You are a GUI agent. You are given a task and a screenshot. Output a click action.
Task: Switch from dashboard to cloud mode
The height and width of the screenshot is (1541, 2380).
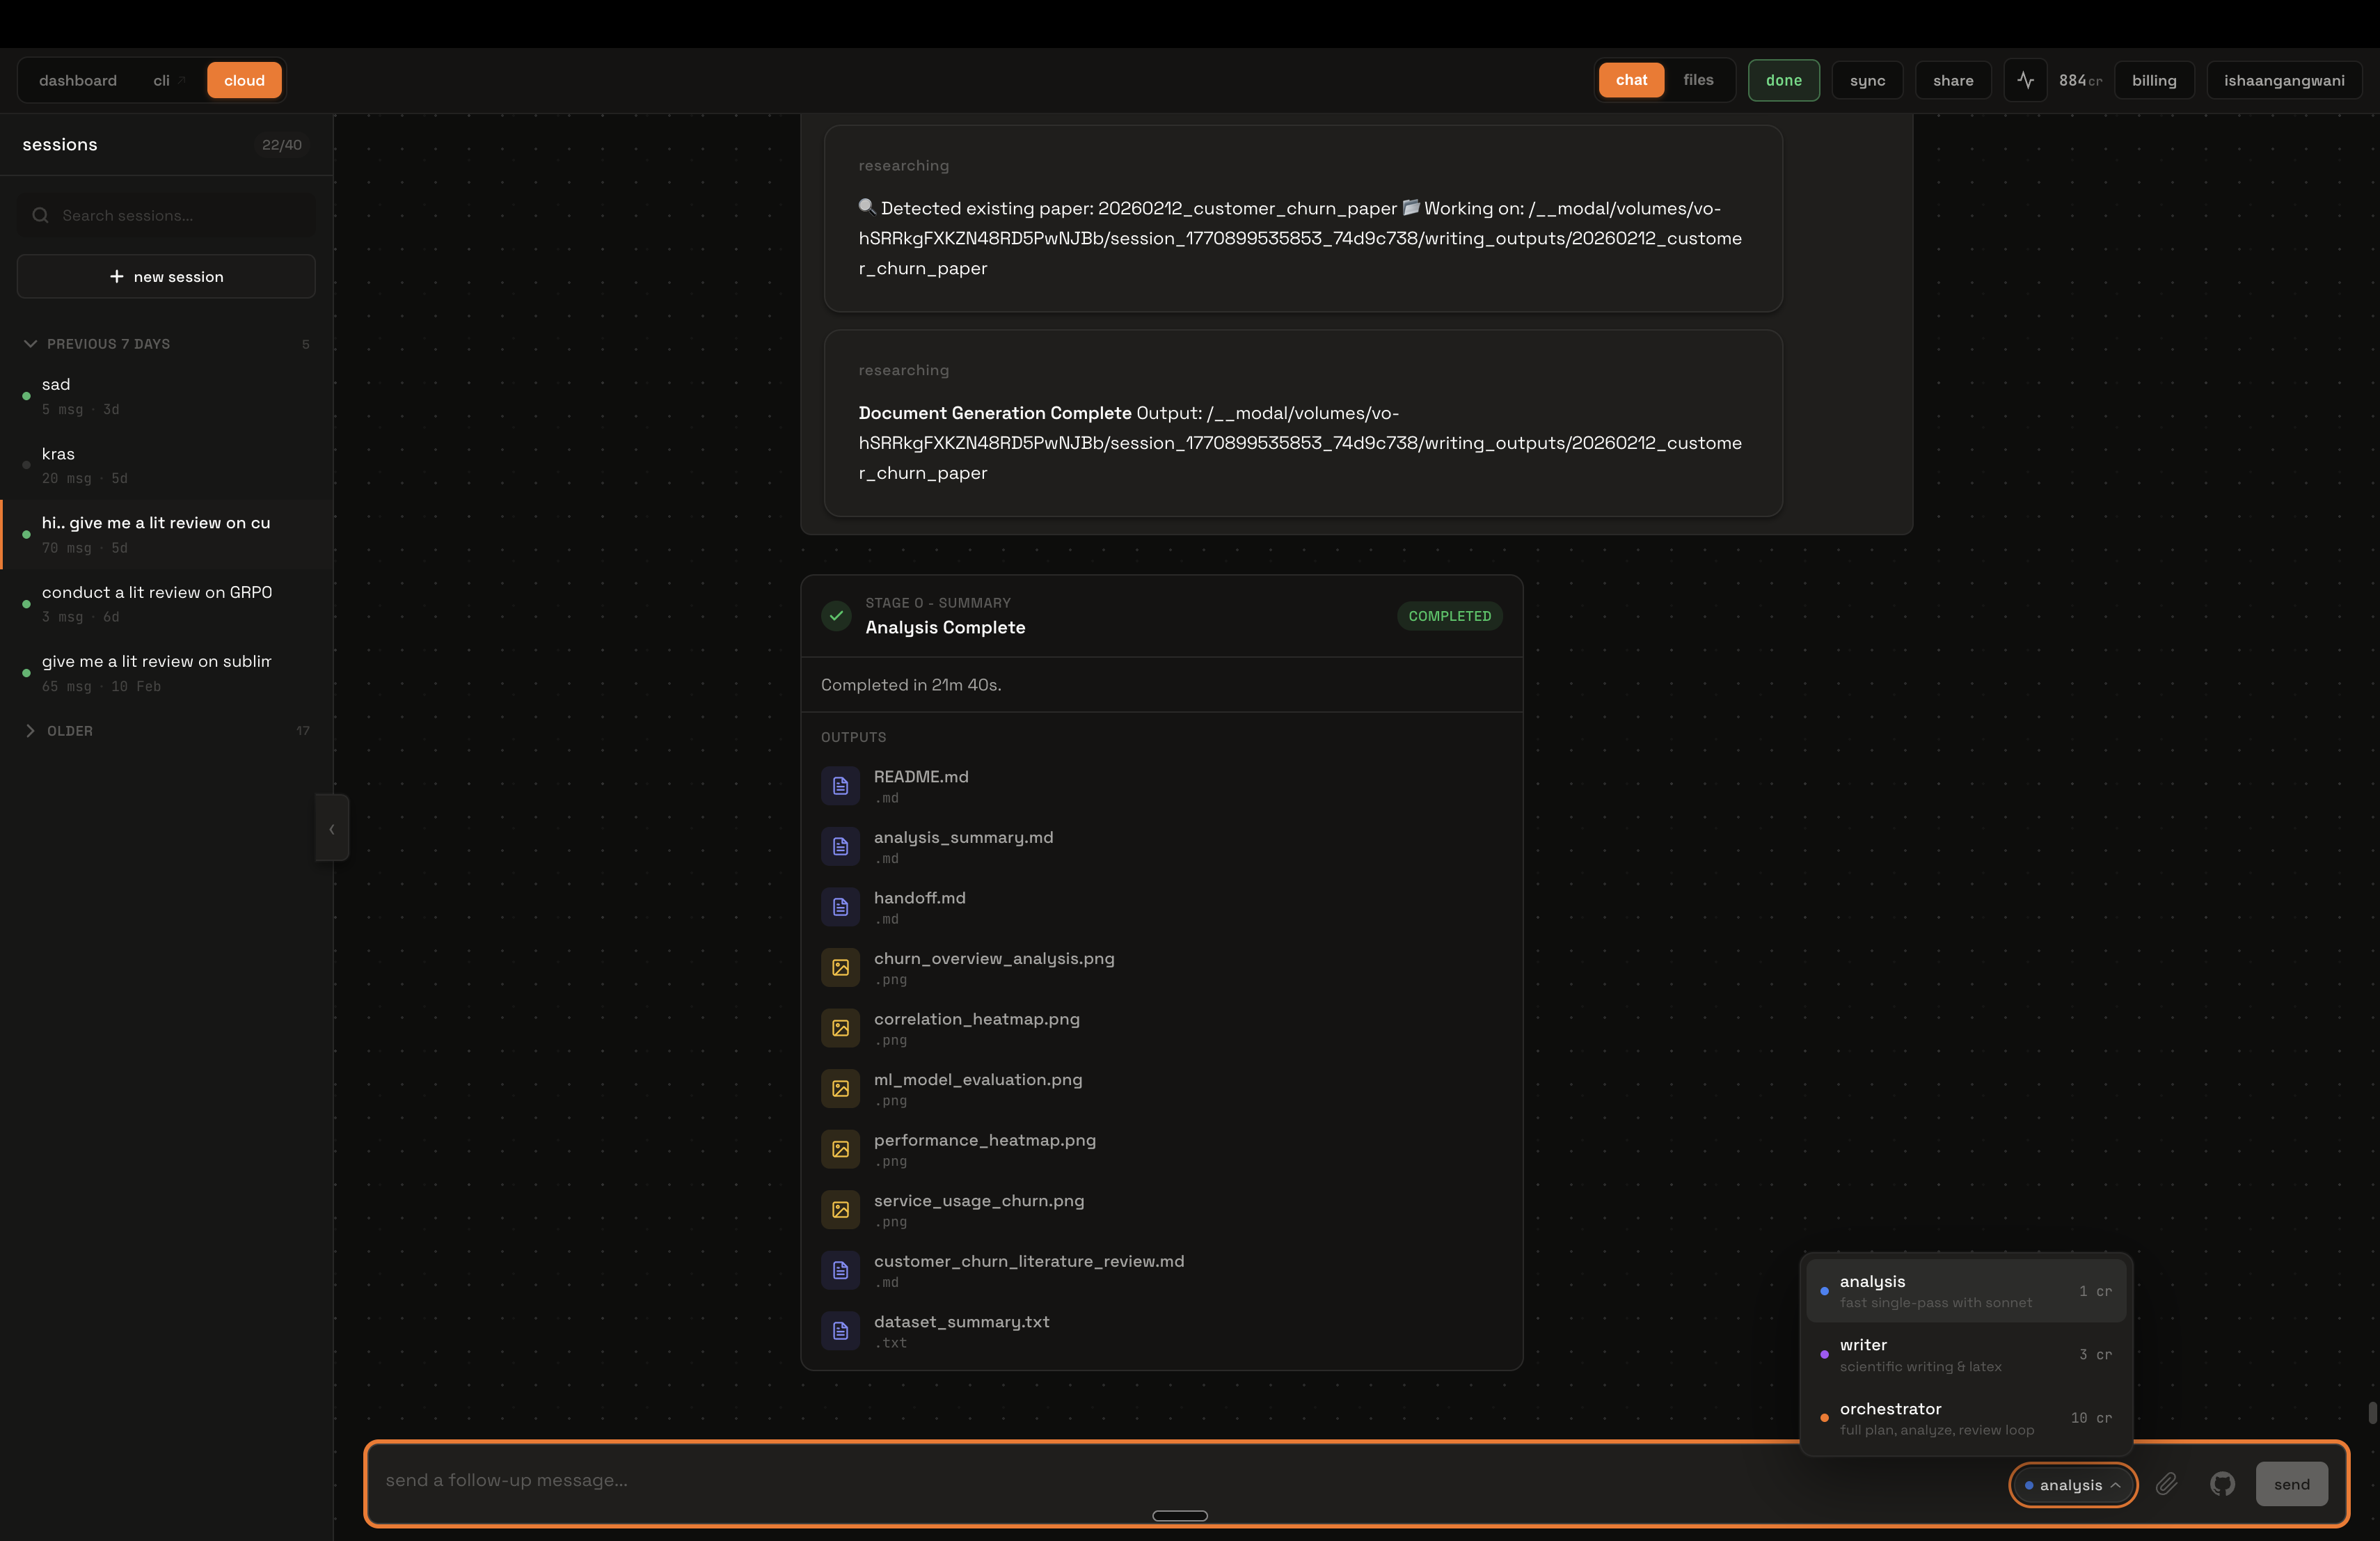click(x=243, y=80)
